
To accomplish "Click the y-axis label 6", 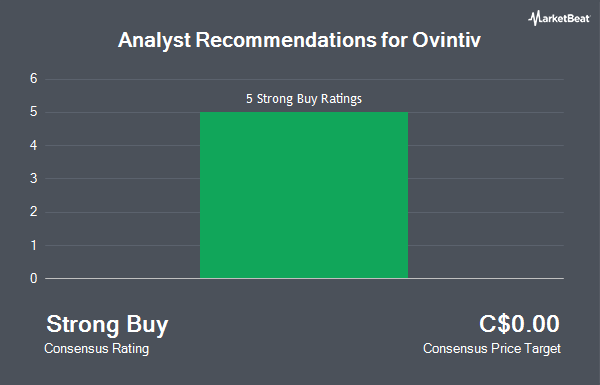I will point(34,79).
